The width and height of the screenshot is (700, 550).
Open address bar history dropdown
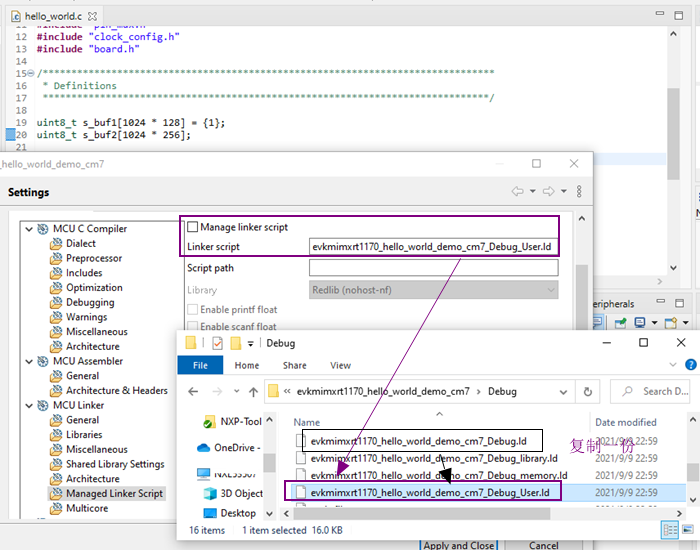[x=563, y=392]
